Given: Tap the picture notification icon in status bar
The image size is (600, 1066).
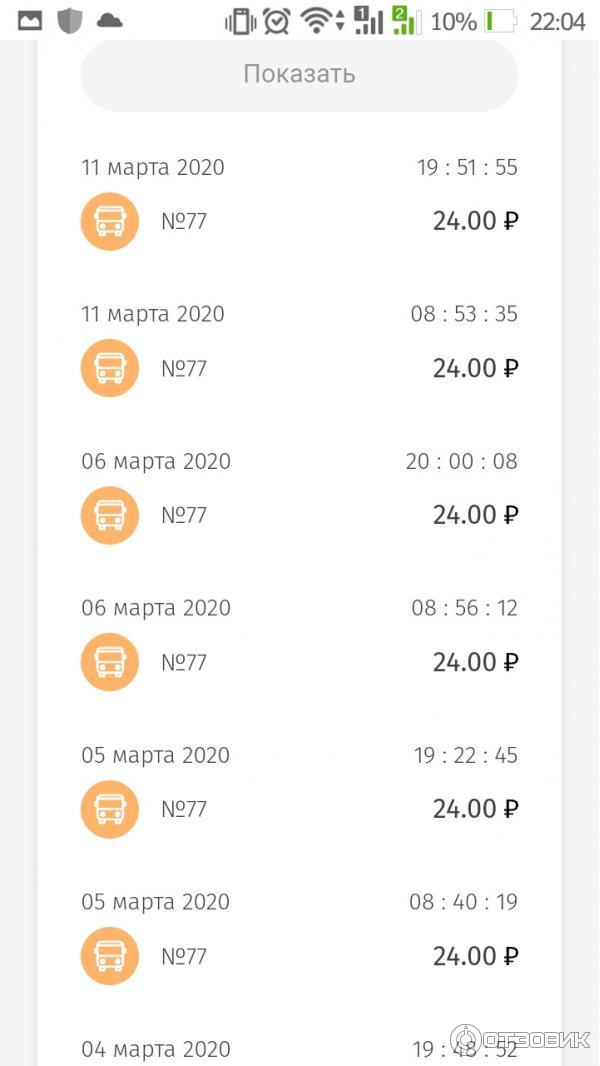Looking at the screenshot, I should (29, 21).
